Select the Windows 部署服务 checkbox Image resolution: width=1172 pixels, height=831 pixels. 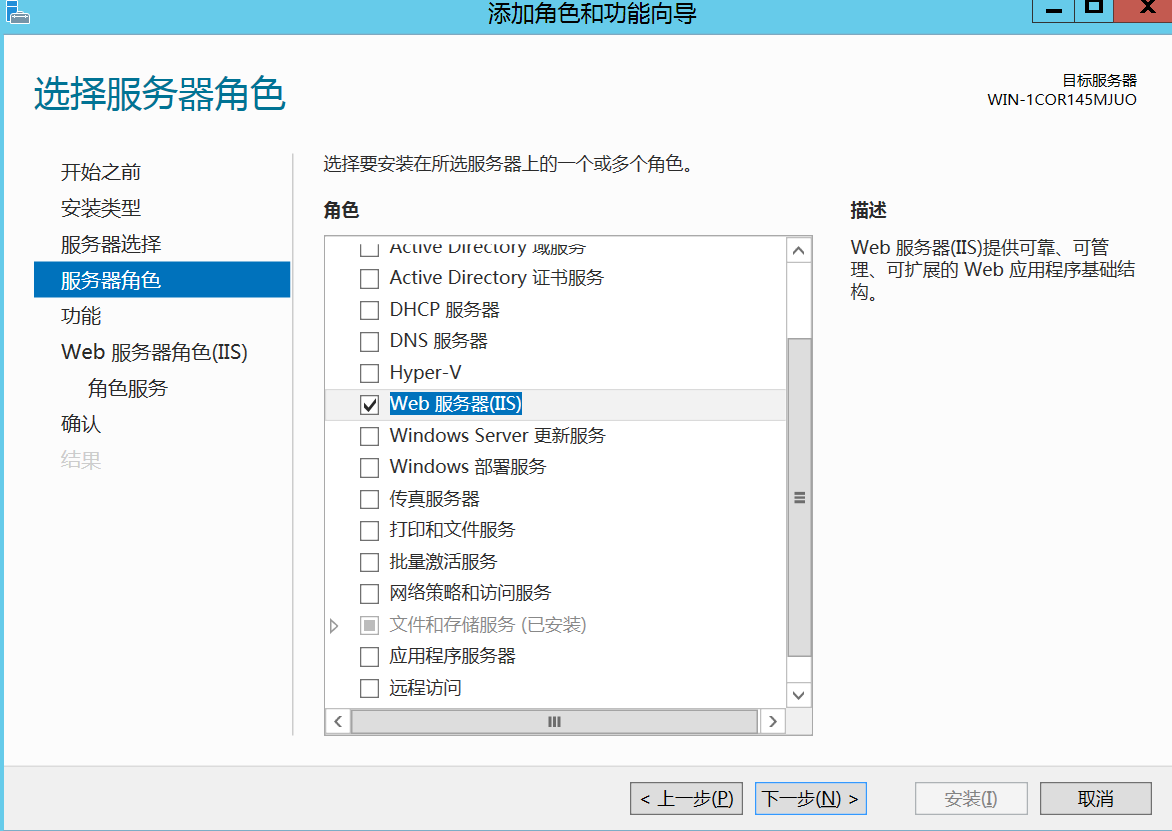370,467
